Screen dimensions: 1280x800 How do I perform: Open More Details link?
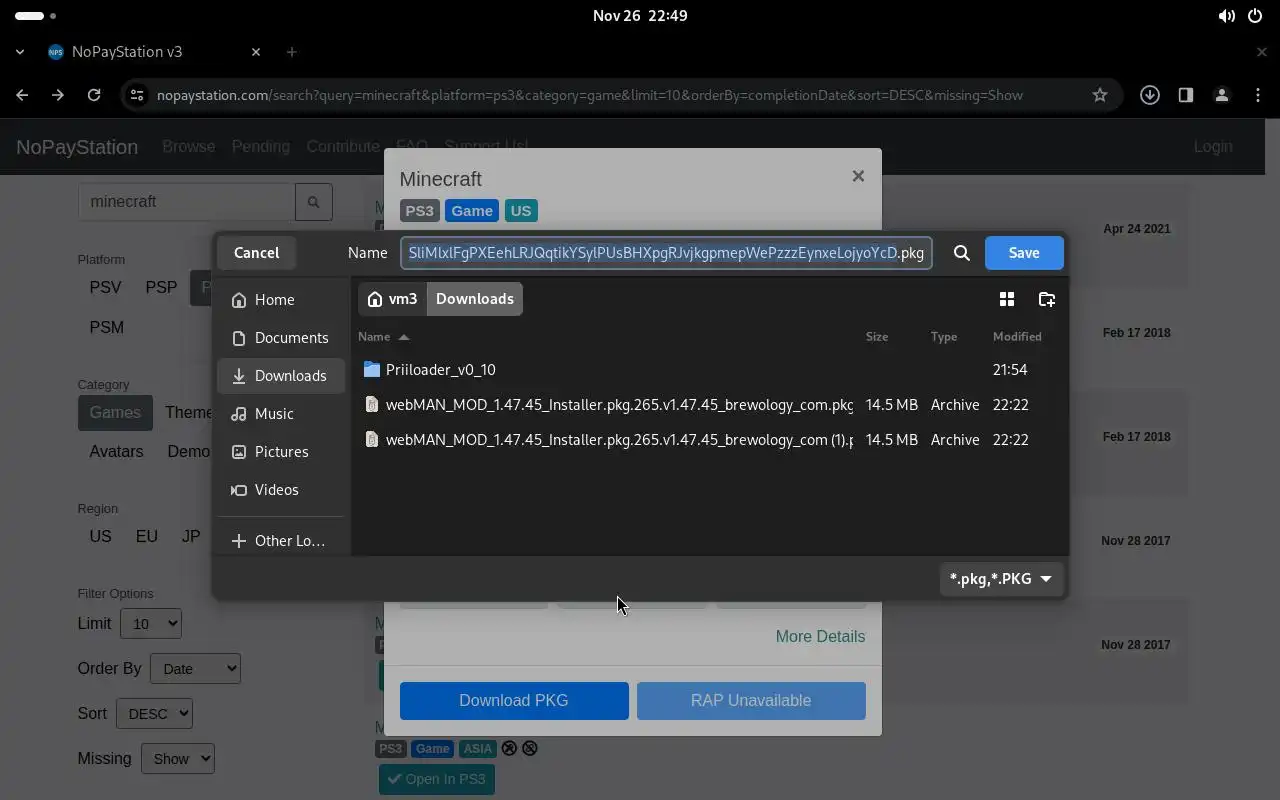tap(820, 637)
